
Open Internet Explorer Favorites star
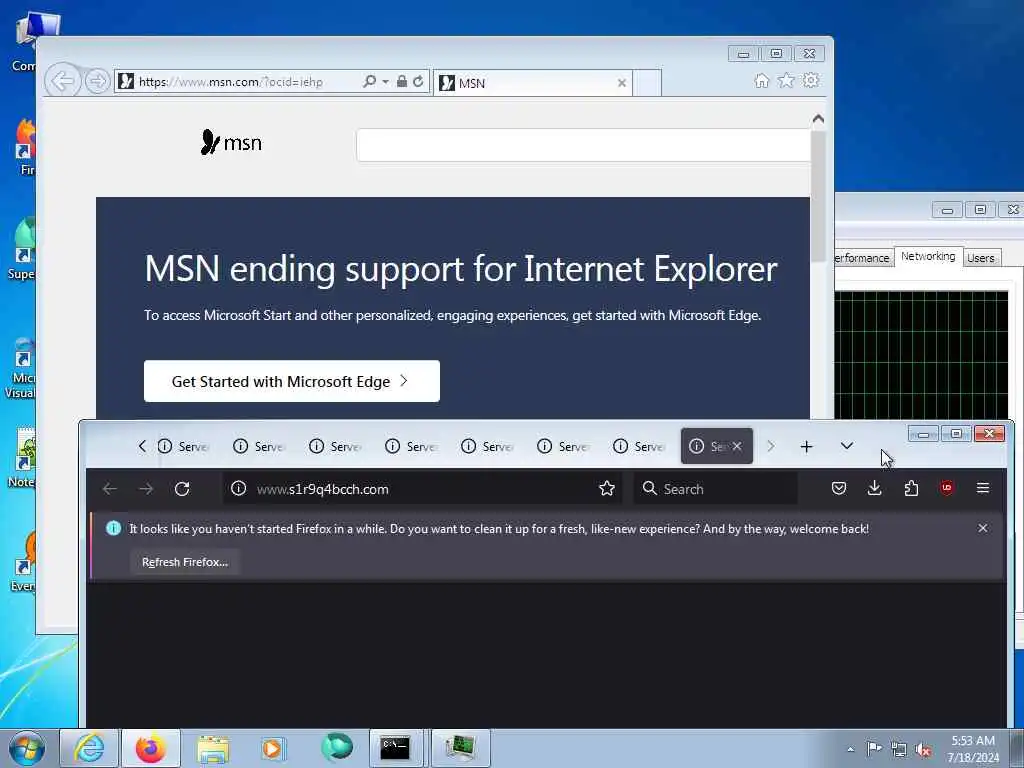click(x=786, y=80)
